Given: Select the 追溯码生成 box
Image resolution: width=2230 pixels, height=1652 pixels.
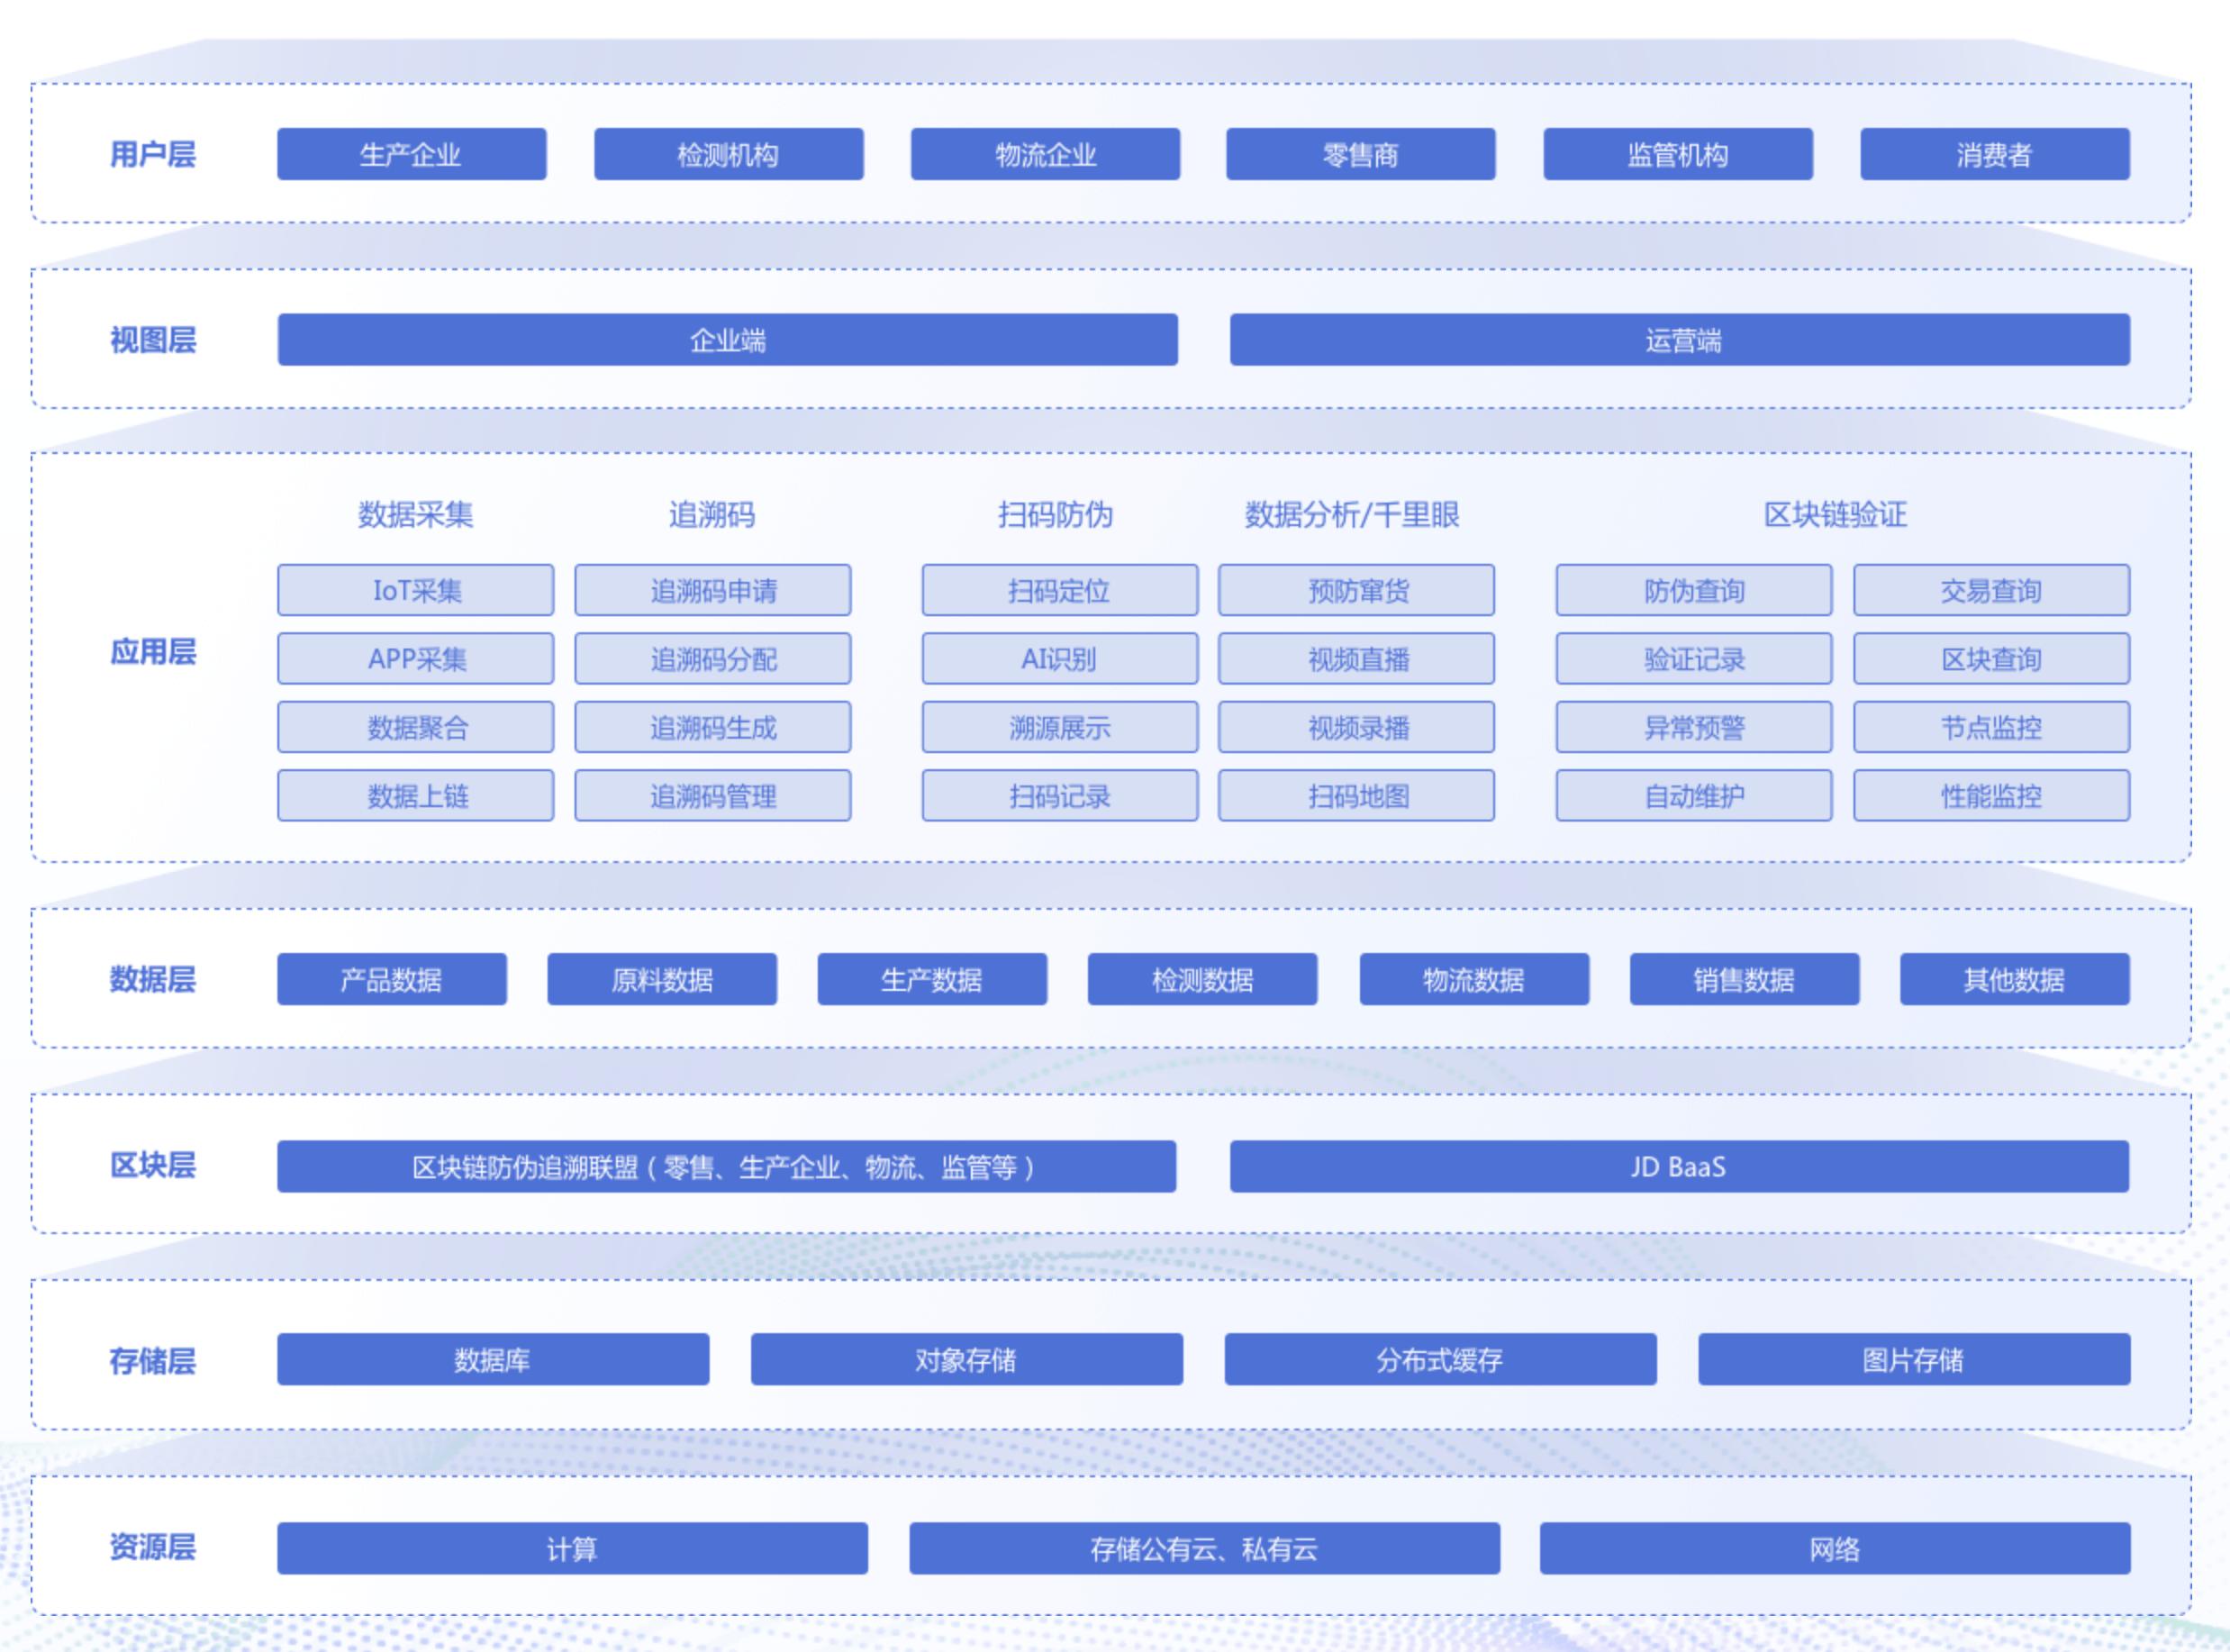Looking at the screenshot, I should point(712,727).
